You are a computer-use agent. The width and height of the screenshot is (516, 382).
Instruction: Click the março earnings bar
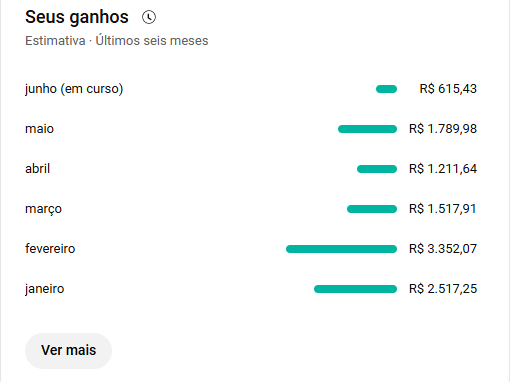click(372, 209)
